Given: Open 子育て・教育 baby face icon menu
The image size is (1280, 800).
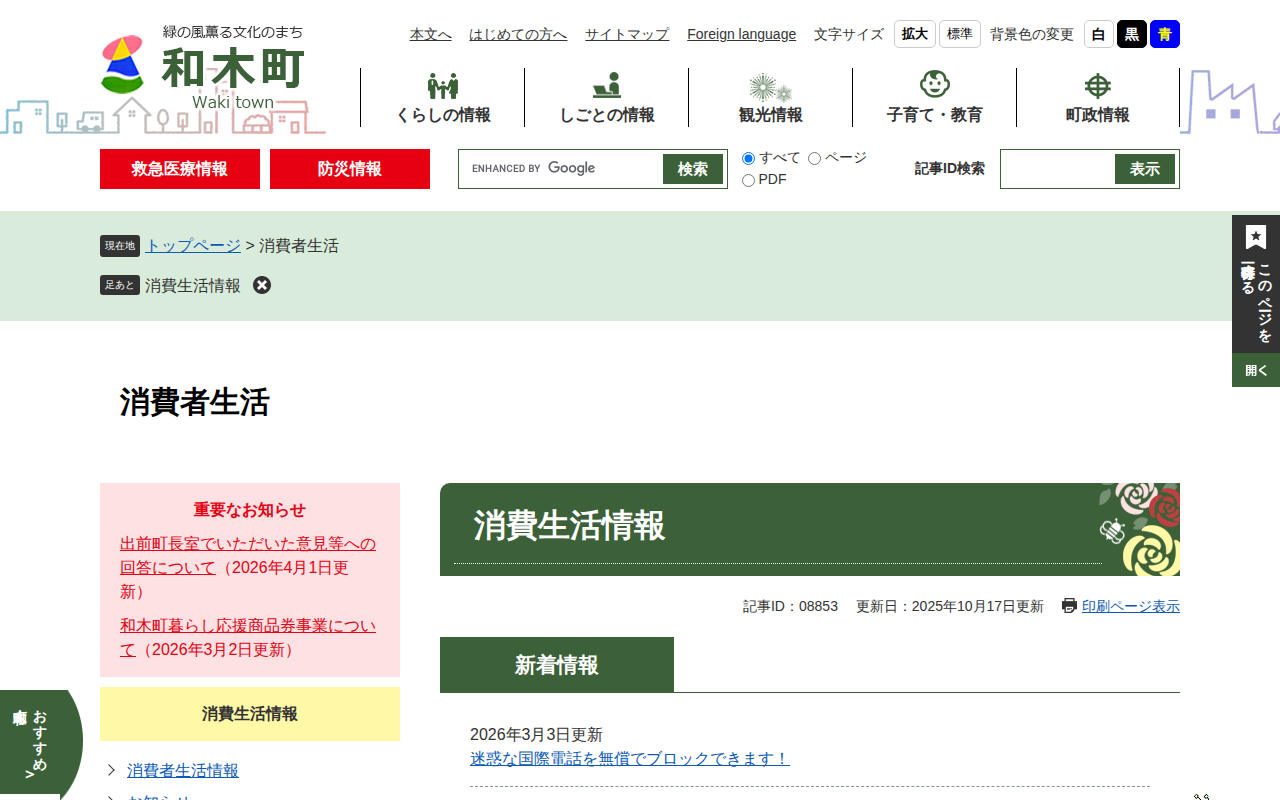Looking at the screenshot, I should [x=934, y=85].
